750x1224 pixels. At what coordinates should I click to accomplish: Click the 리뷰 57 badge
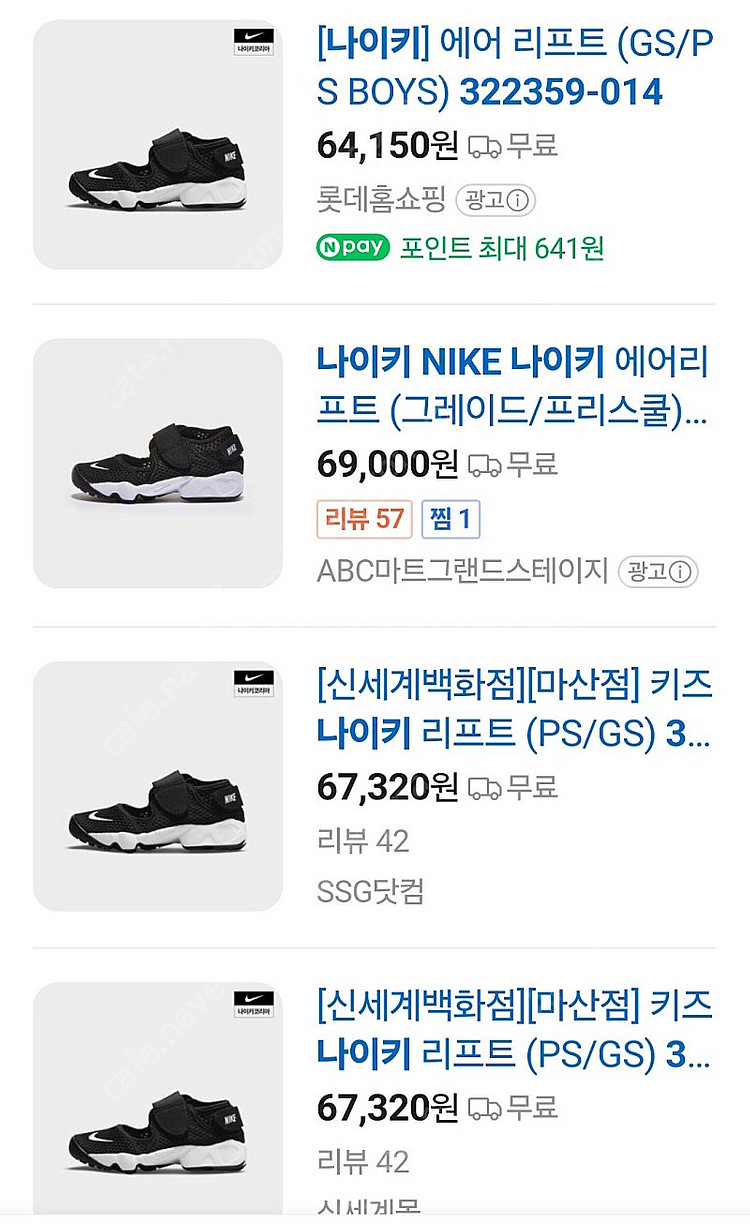(364, 518)
